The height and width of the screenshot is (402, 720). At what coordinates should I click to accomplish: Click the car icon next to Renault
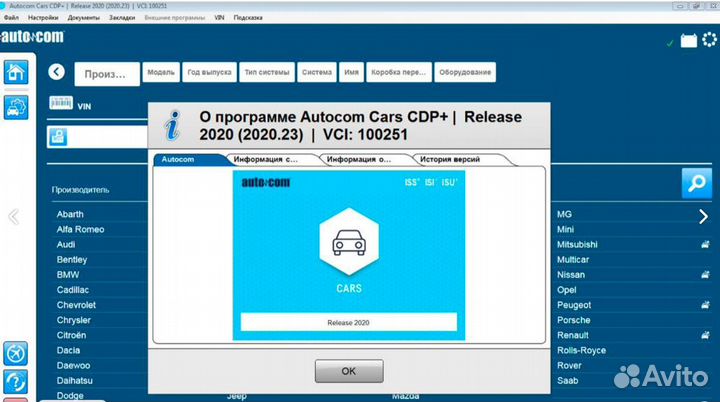[705, 335]
